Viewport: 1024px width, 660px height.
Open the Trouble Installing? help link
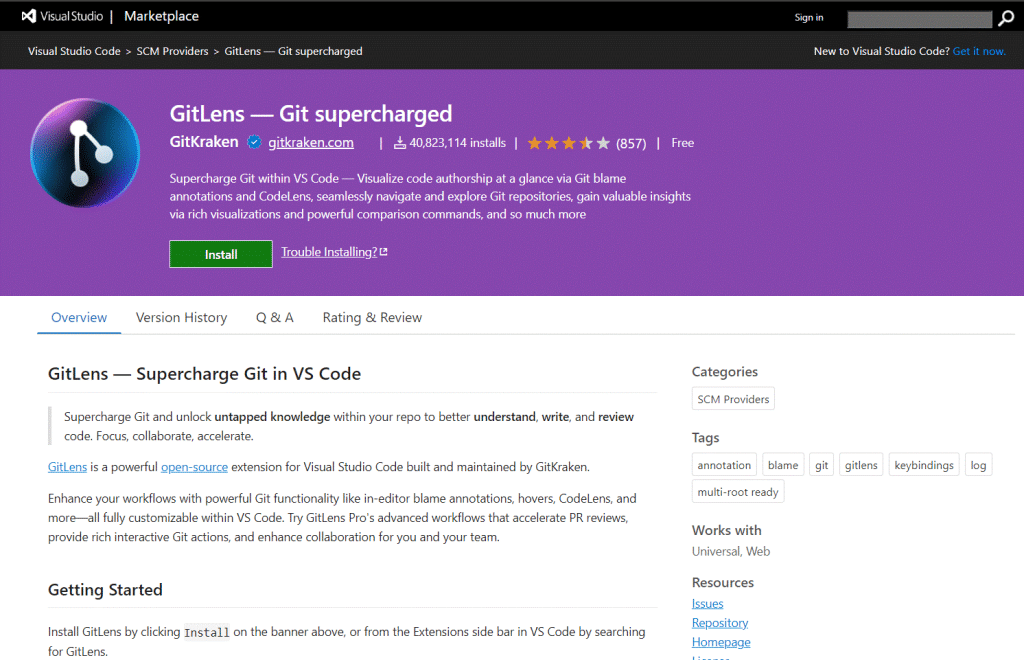[x=329, y=252]
